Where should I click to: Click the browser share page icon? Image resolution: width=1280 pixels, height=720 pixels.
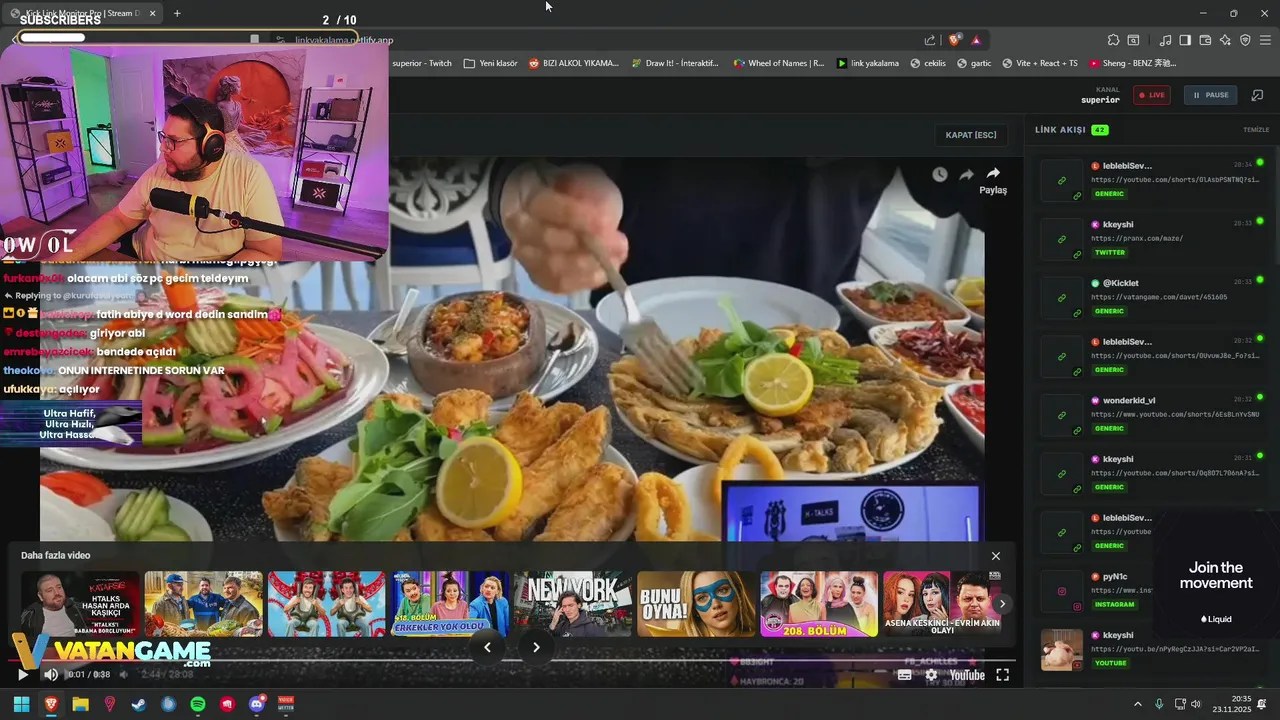[930, 40]
